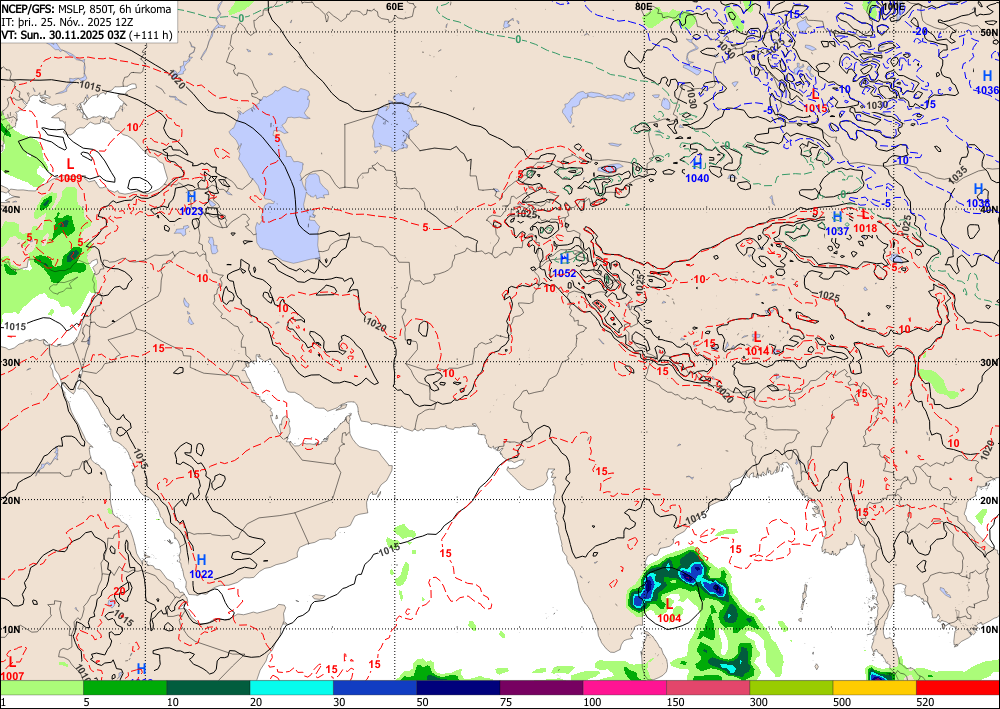Select the high pressure marker H 1023

[x=191, y=203]
